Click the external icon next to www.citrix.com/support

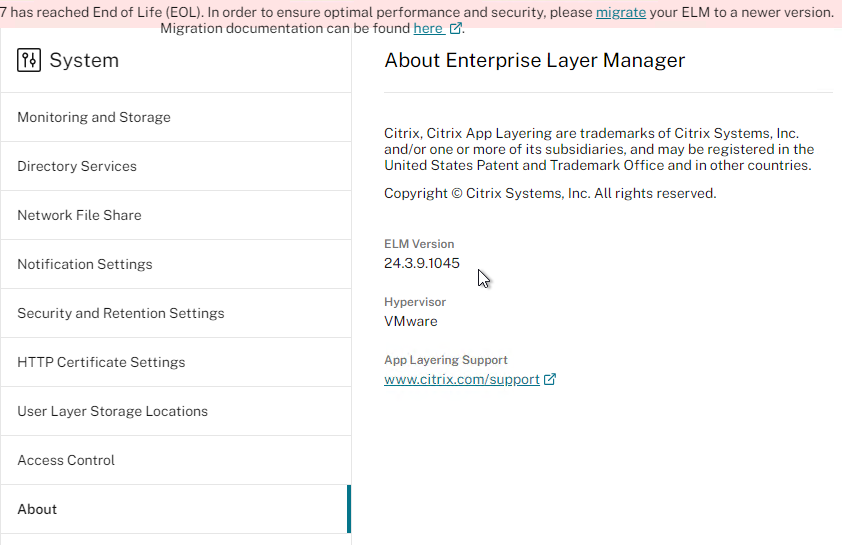click(x=549, y=379)
